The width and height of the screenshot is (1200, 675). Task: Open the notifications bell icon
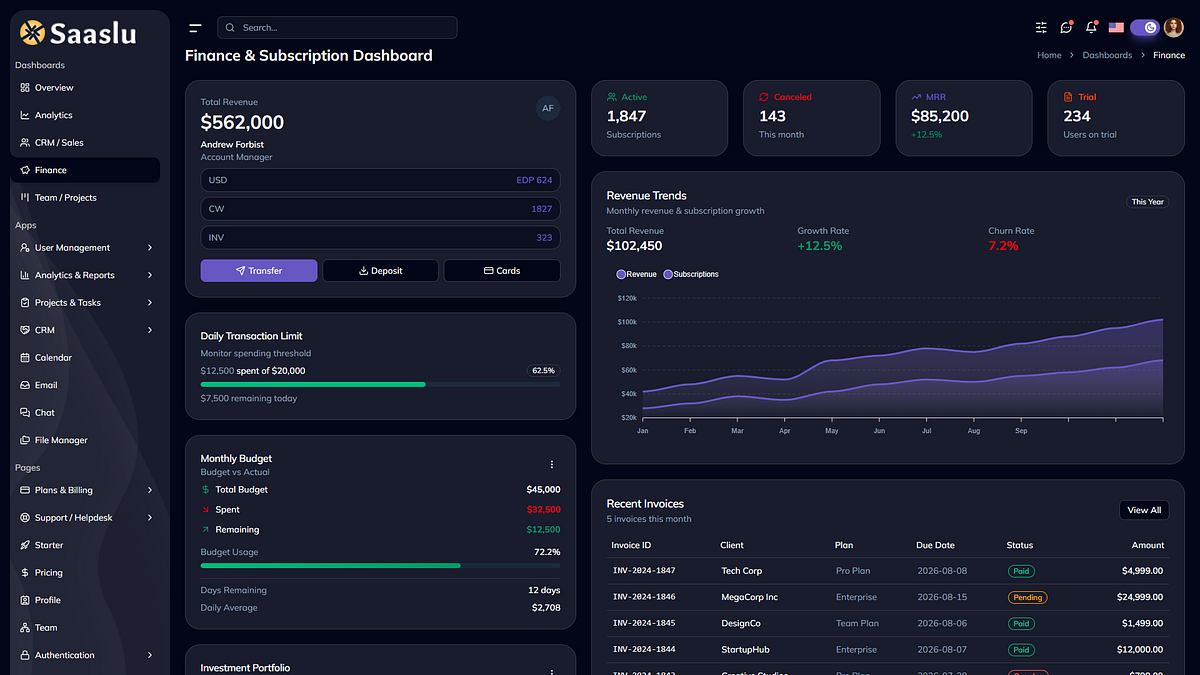coord(1091,28)
